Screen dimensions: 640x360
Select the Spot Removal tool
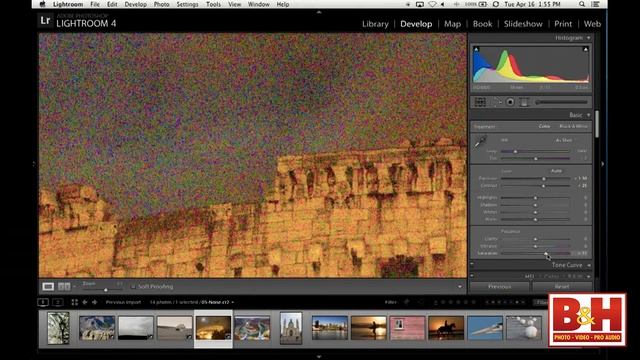click(497, 102)
